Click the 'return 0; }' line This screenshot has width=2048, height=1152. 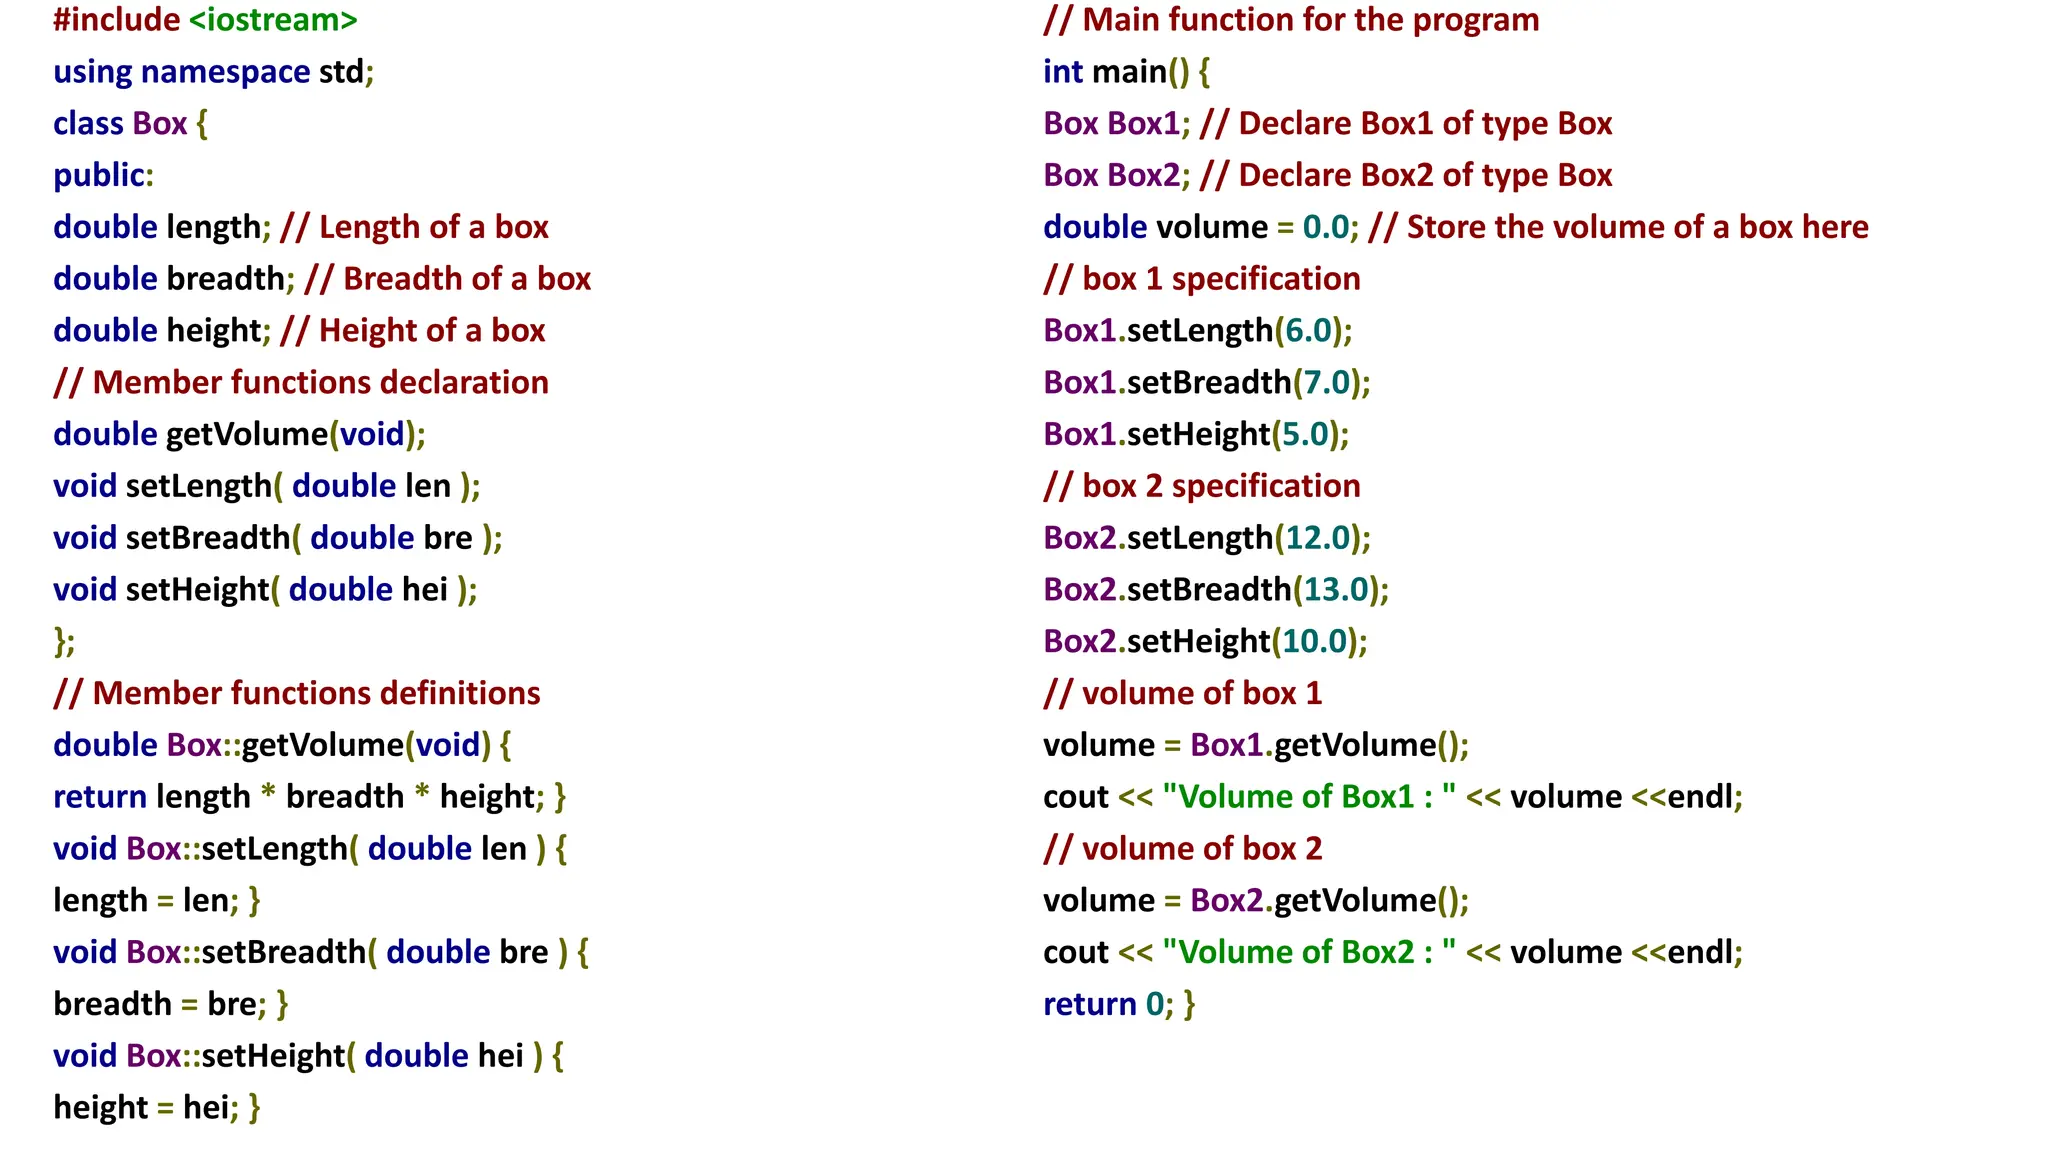coord(1118,1004)
